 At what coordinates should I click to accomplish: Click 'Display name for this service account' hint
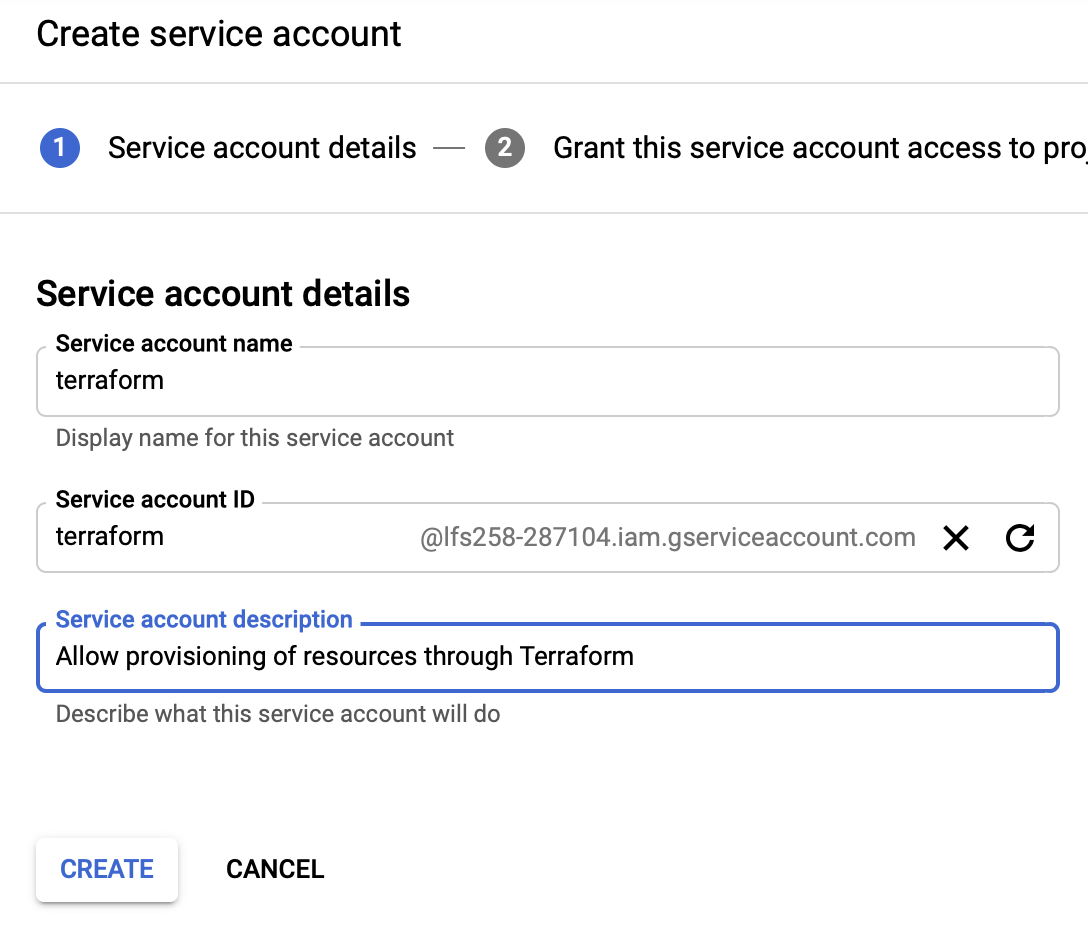tap(255, 438)
